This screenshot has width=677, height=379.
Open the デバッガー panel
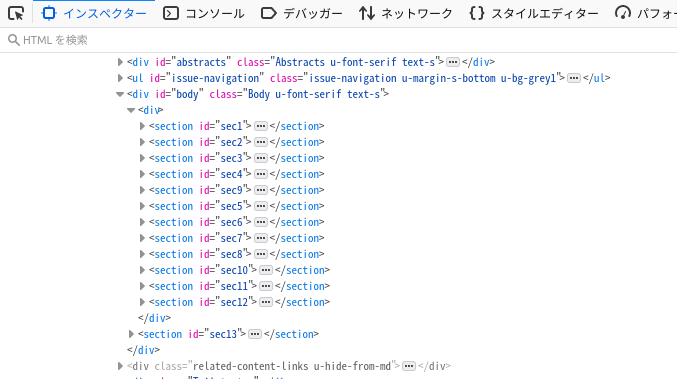click(x=301, y=13)
